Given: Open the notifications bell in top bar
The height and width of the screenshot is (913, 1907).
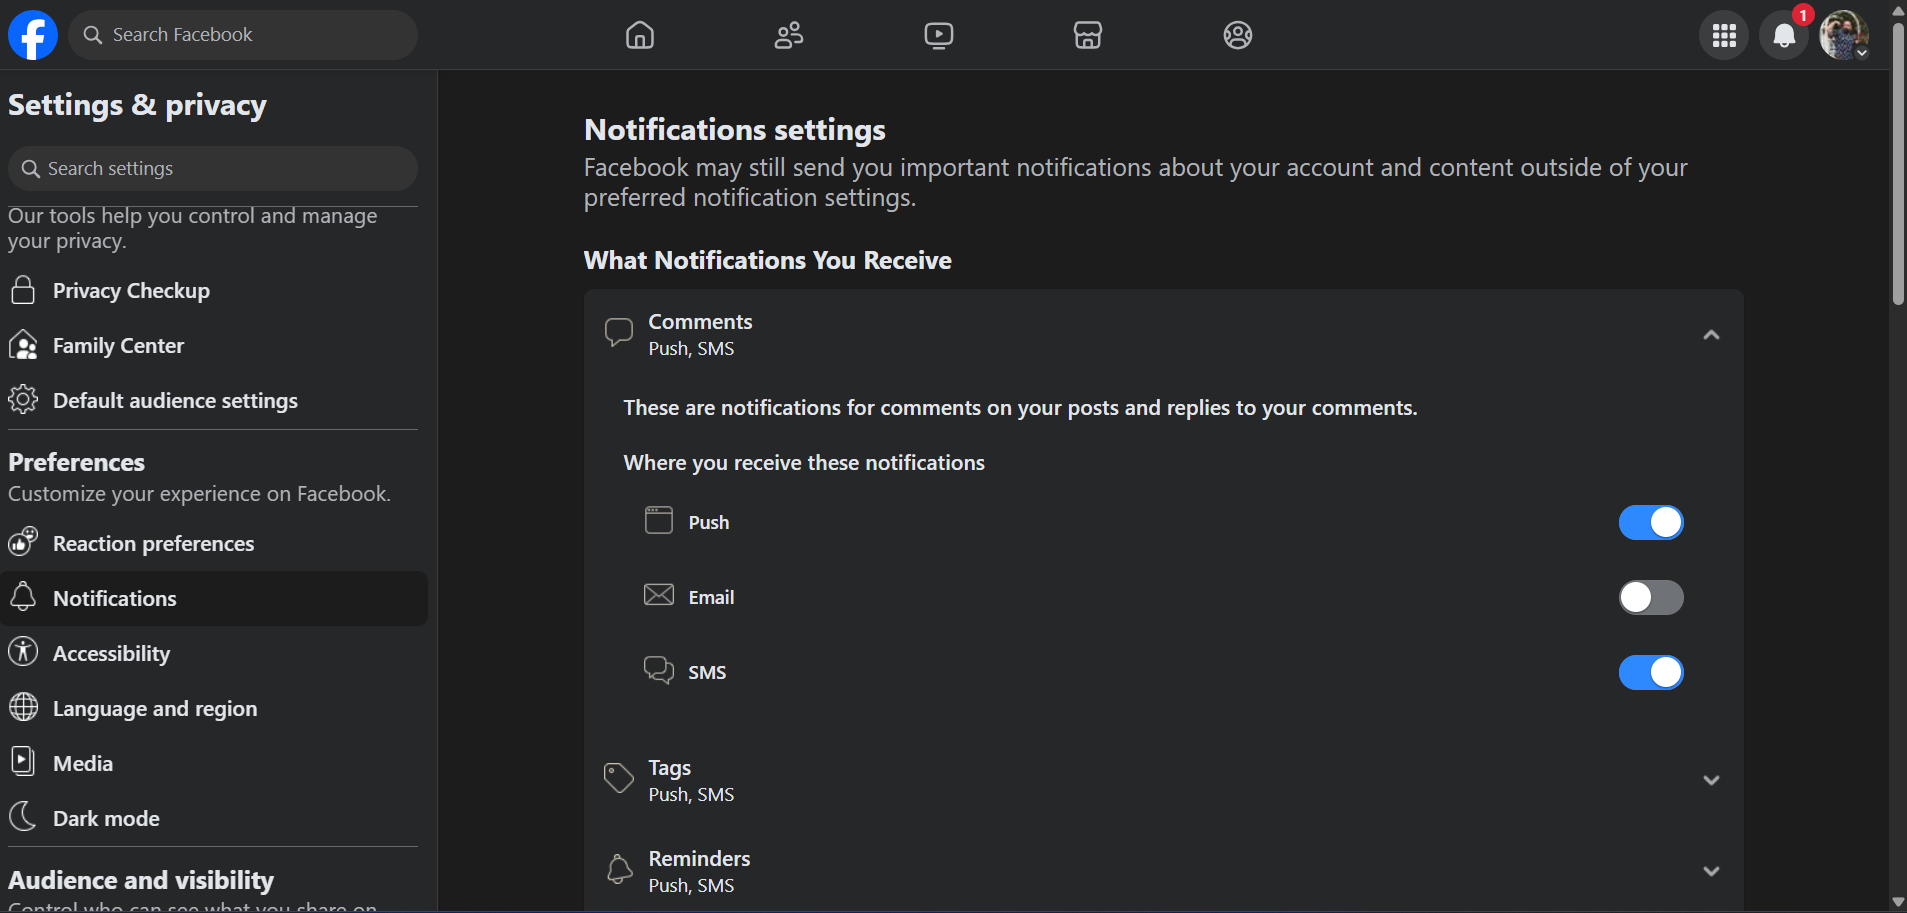Looking at the screenshot, I should click(x=1784, y=35).
